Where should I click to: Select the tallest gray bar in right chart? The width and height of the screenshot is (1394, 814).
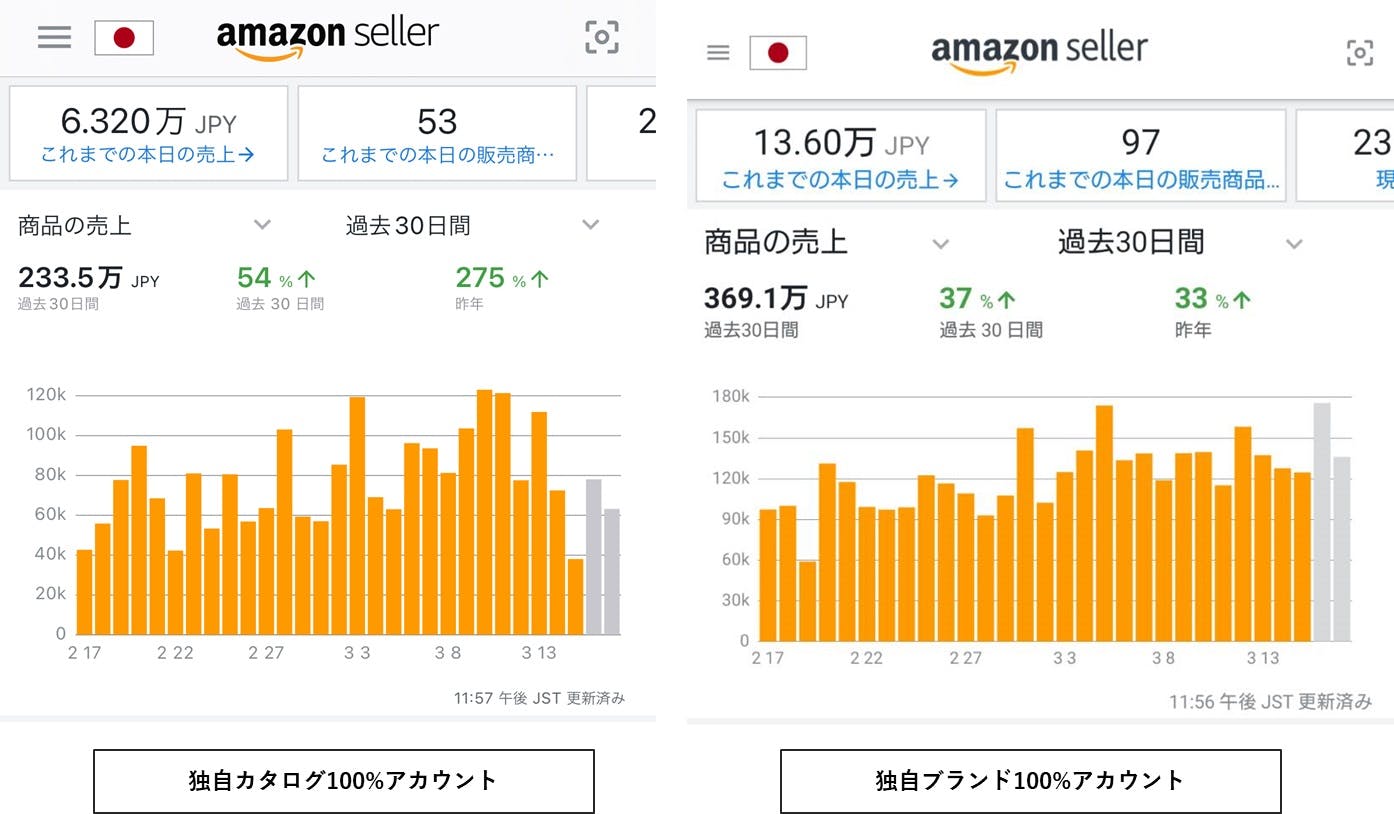(x=1322, y=521)
